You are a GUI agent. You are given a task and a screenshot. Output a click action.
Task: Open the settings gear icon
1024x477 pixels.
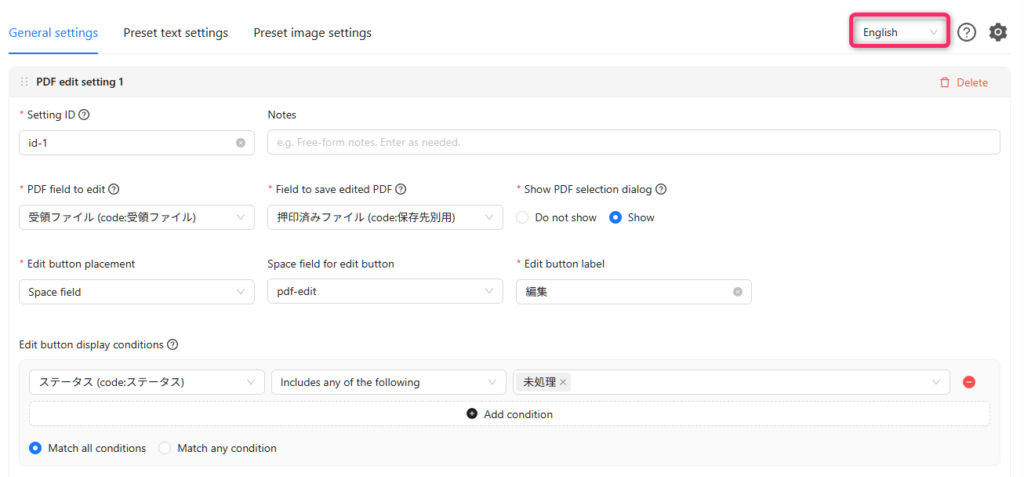998,32
